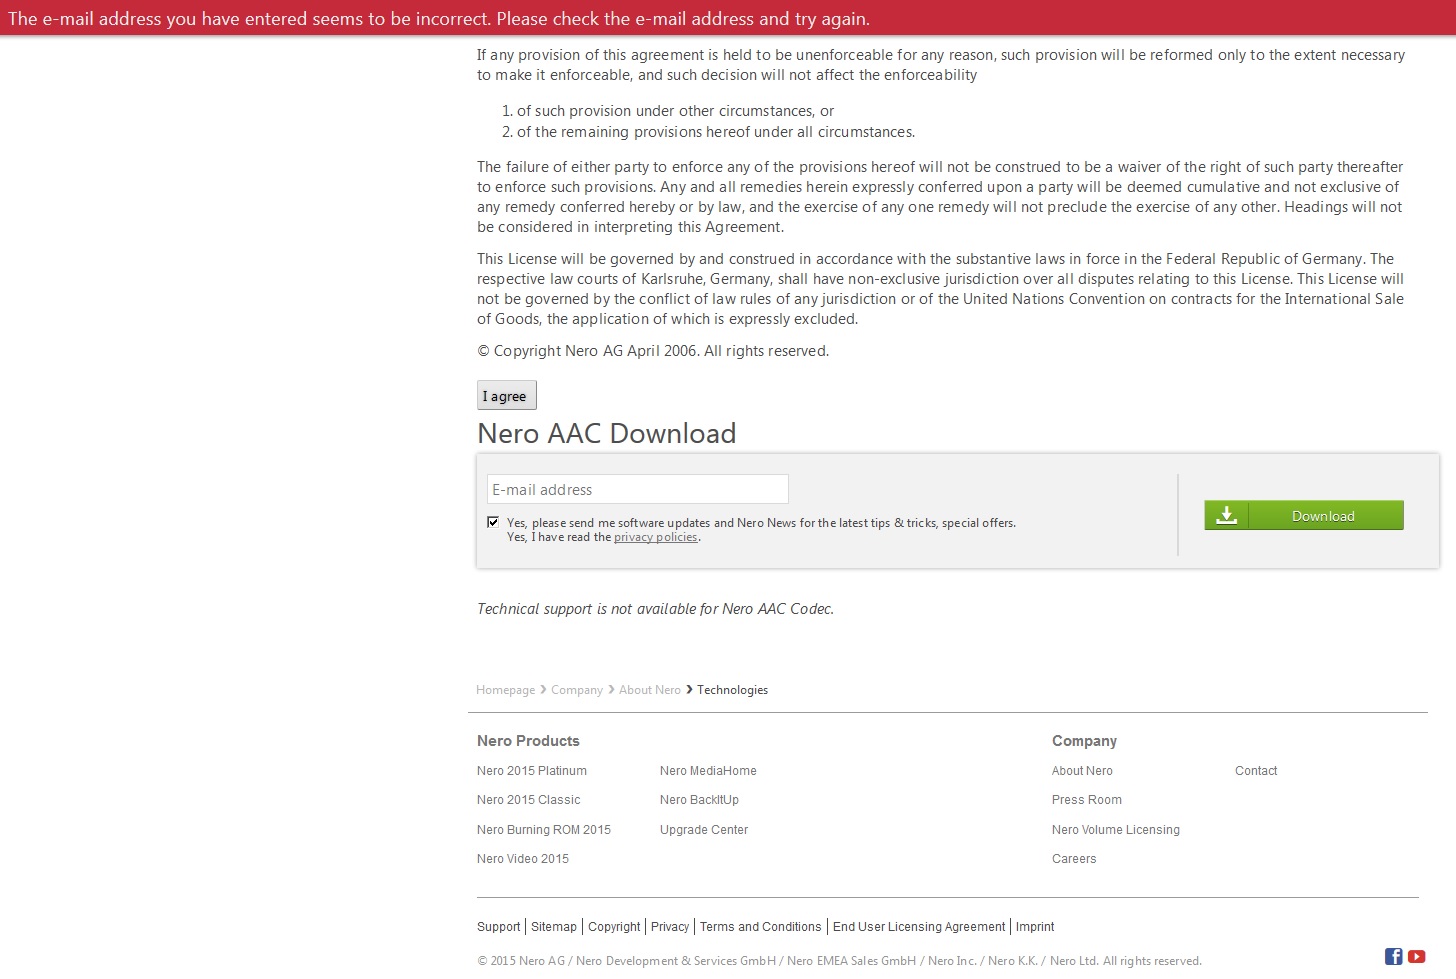Open the Press Room link
The width and height of the screenshot is (1456, 979).
[1087, 800]
